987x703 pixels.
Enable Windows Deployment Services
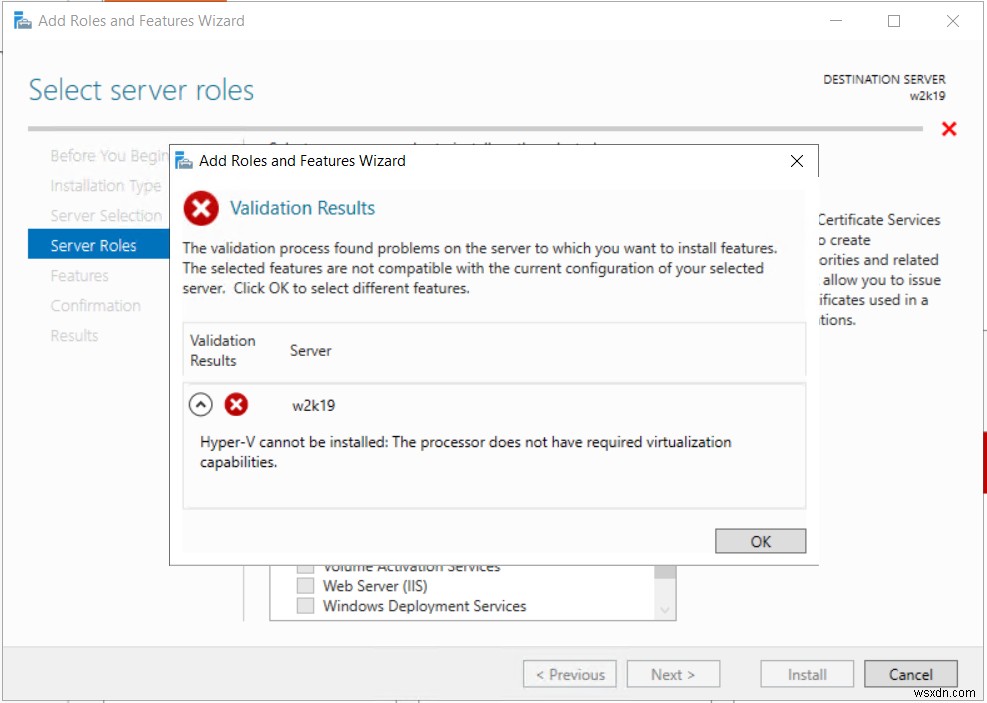click(303, 606)
